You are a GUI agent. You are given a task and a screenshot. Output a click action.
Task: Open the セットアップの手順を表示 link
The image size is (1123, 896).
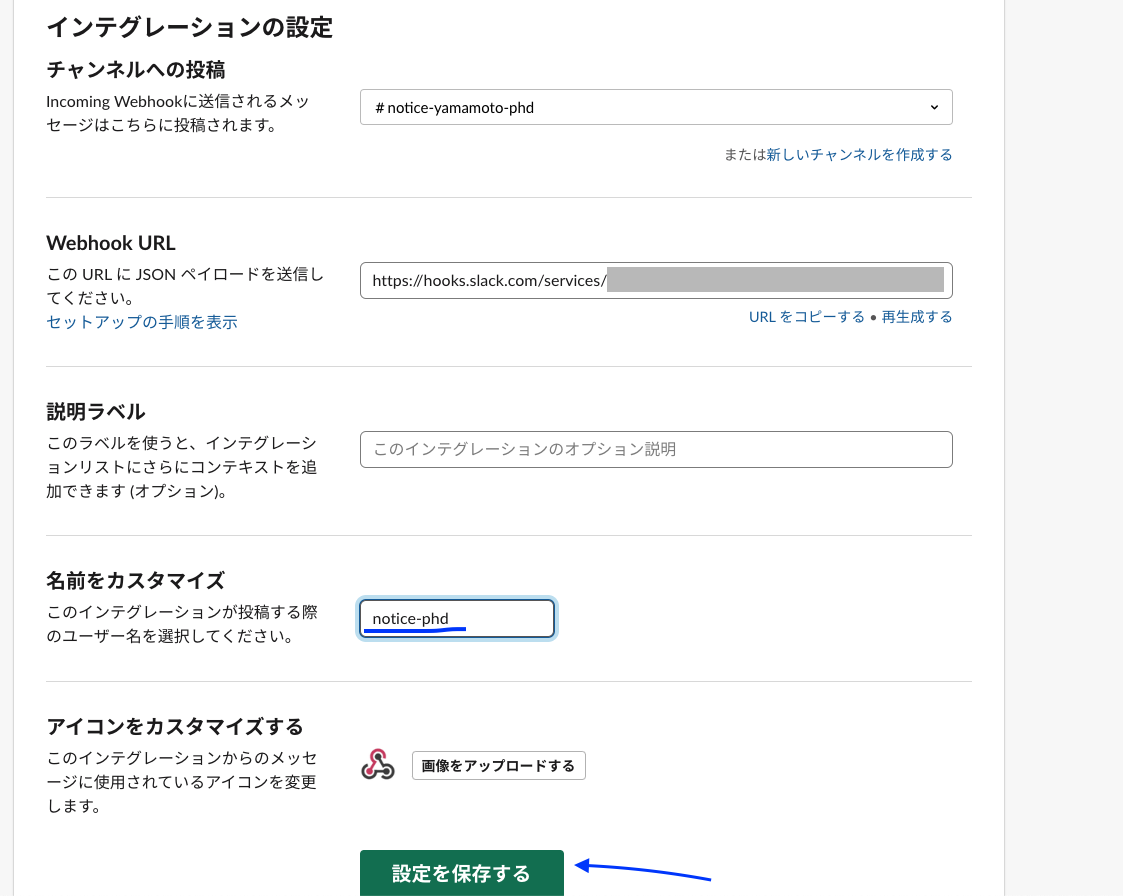click(142, 322)
